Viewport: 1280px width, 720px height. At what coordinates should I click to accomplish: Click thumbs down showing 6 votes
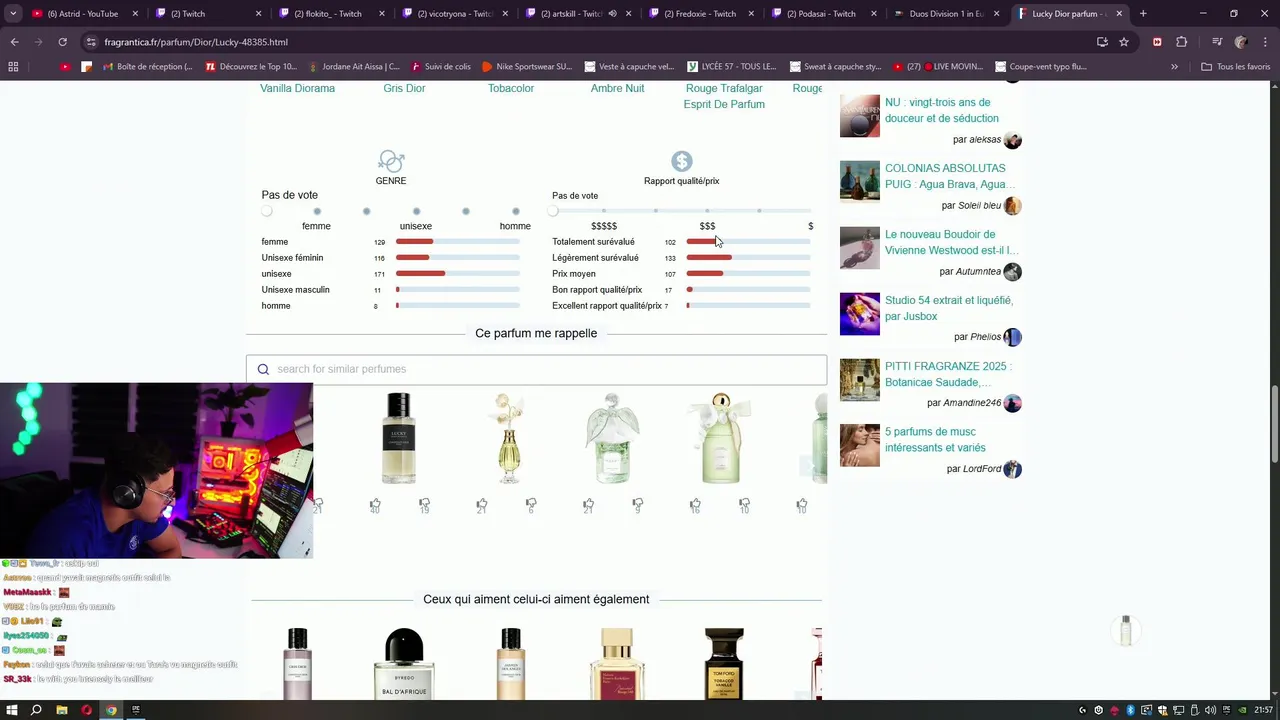point(531,505)
